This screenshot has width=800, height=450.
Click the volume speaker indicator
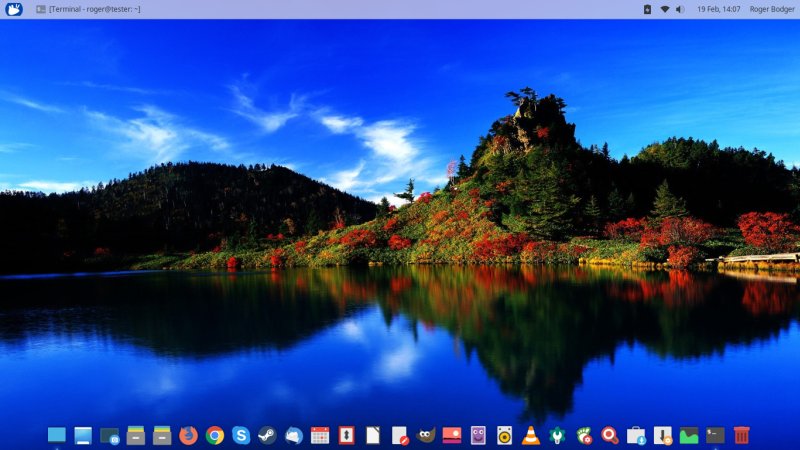coord(680,9)
